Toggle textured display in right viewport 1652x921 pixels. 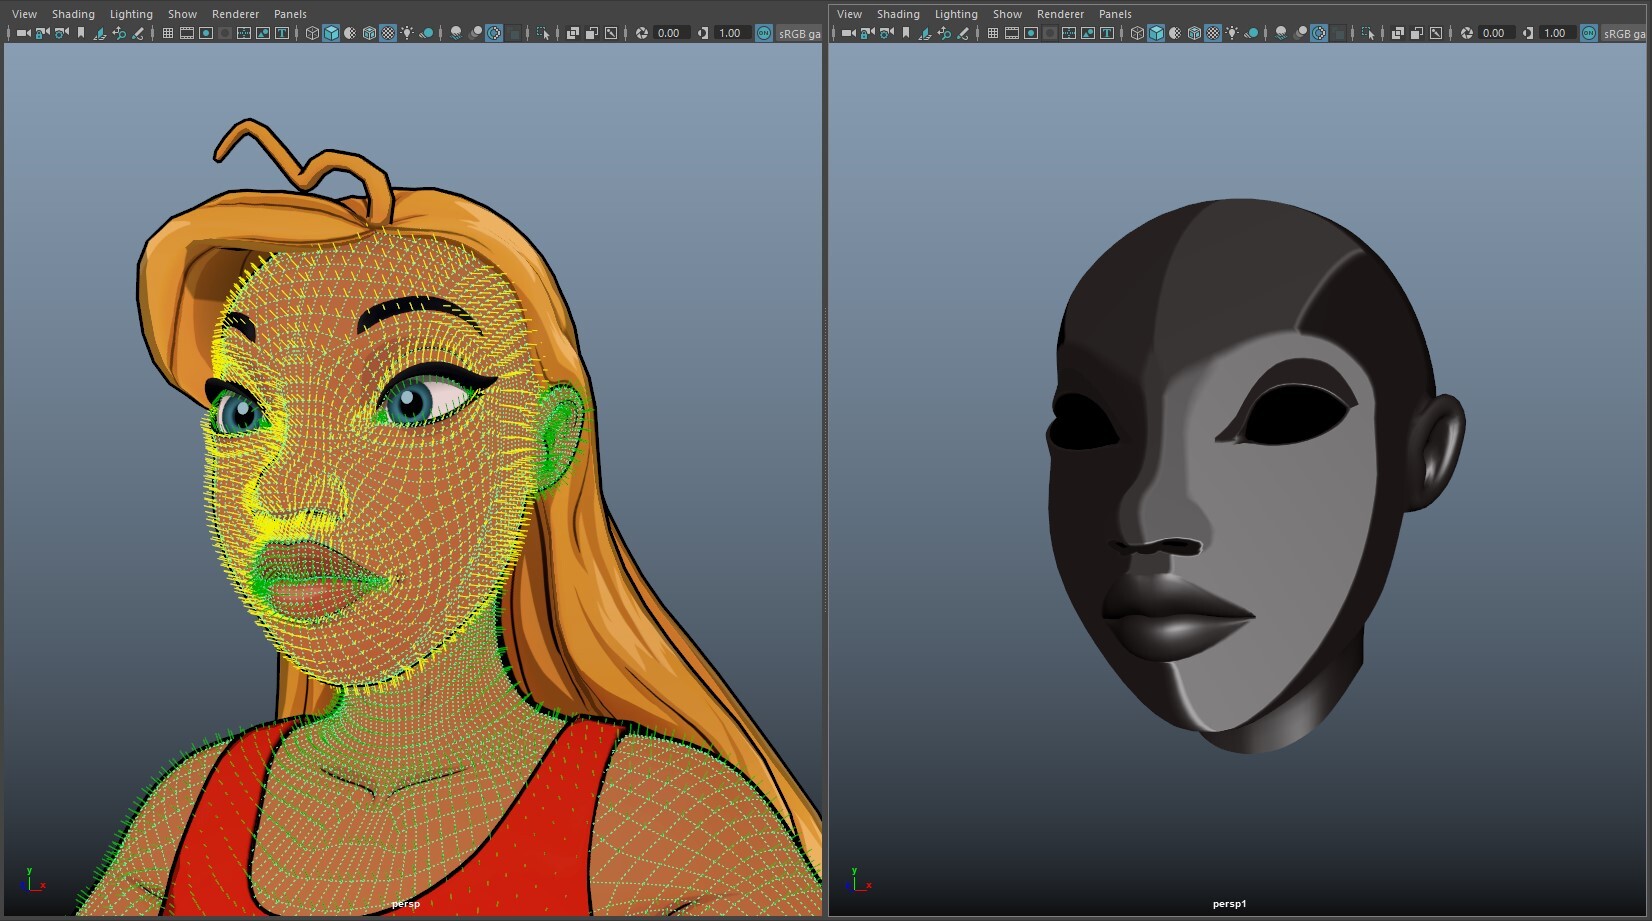pos(1213,33)
